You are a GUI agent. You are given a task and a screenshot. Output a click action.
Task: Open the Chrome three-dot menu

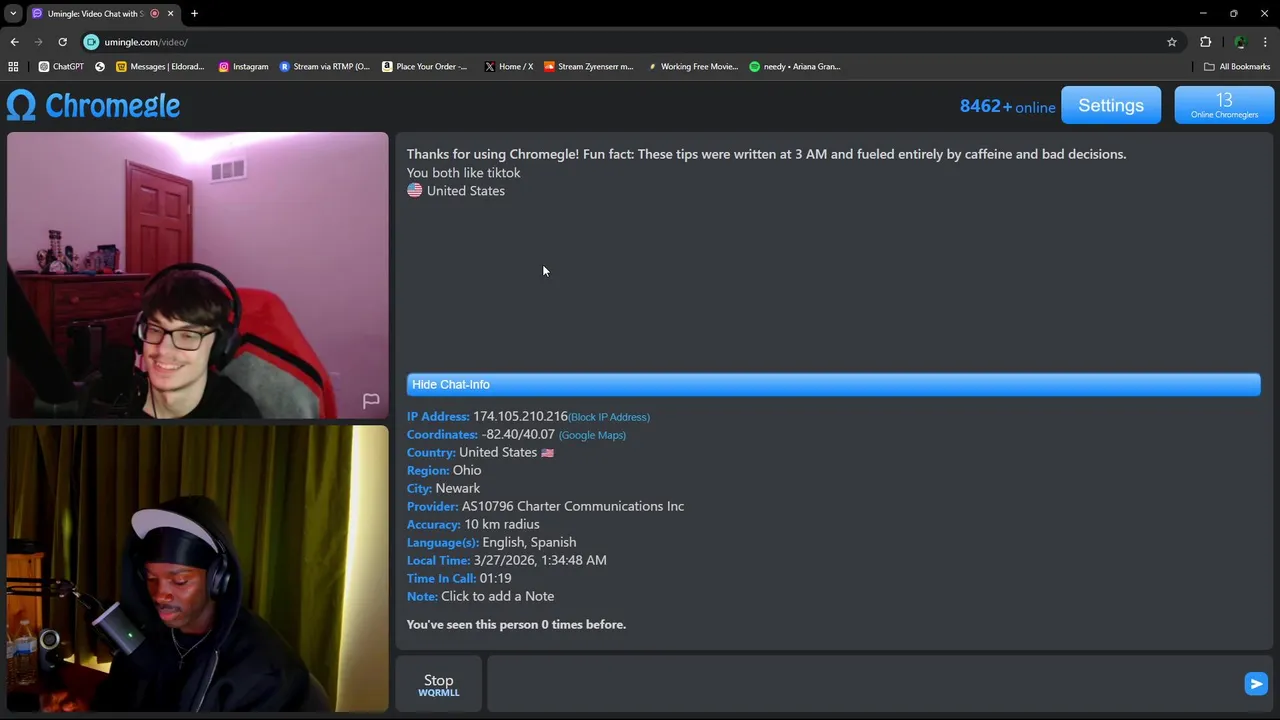1265,42
